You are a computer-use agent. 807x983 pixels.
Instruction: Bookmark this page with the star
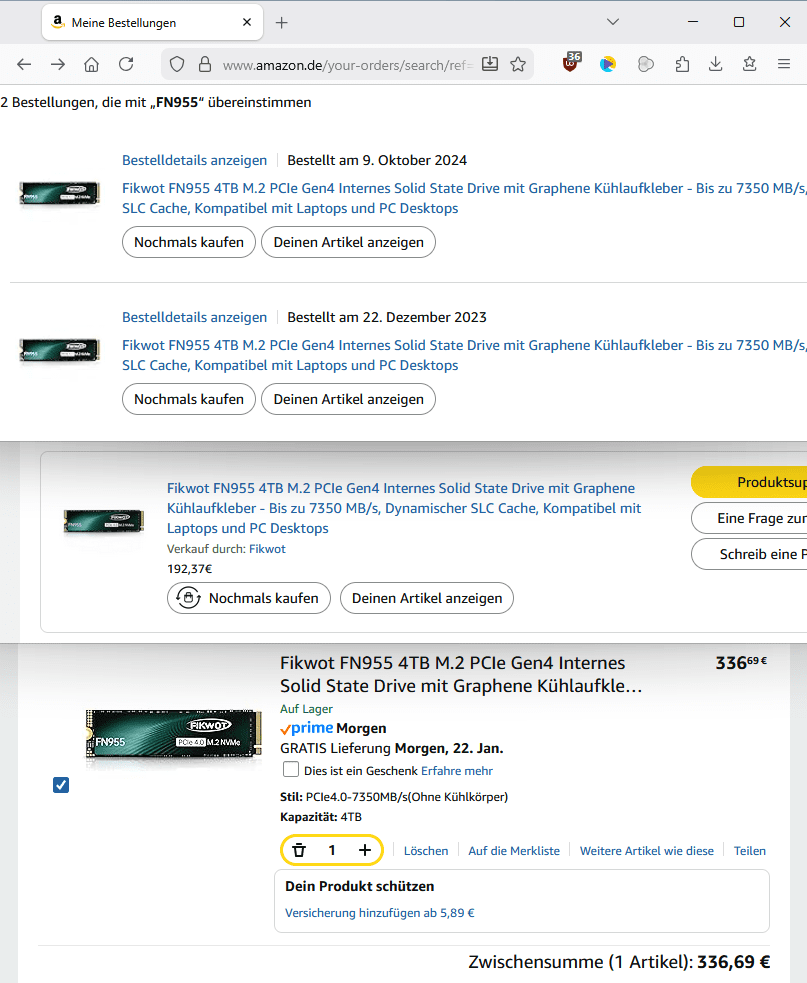point(518,64)
